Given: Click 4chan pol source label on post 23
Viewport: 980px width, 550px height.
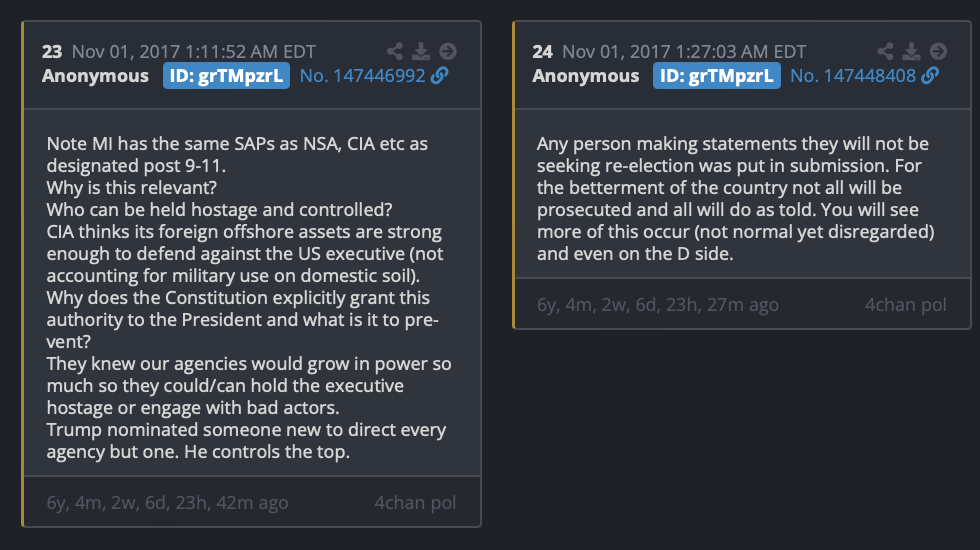Looking at the screenshot, I should pos(415,502).
